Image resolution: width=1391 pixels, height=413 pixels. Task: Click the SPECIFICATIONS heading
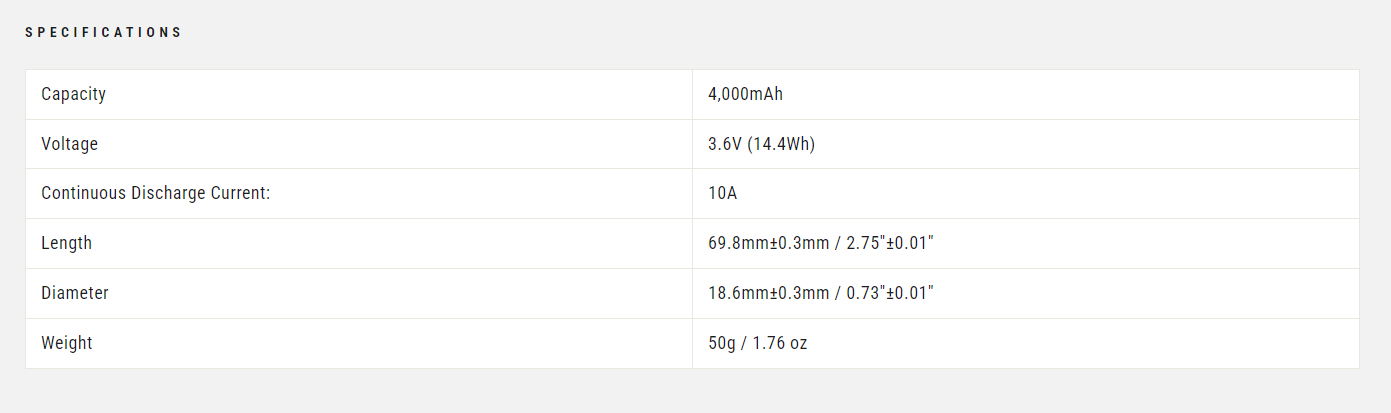pos(103,32)
